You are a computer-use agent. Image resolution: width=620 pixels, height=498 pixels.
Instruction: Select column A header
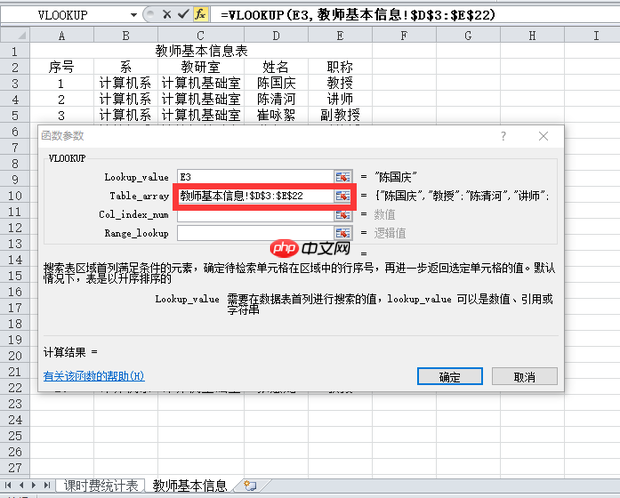pyautogui.click(x=62, y=36)
